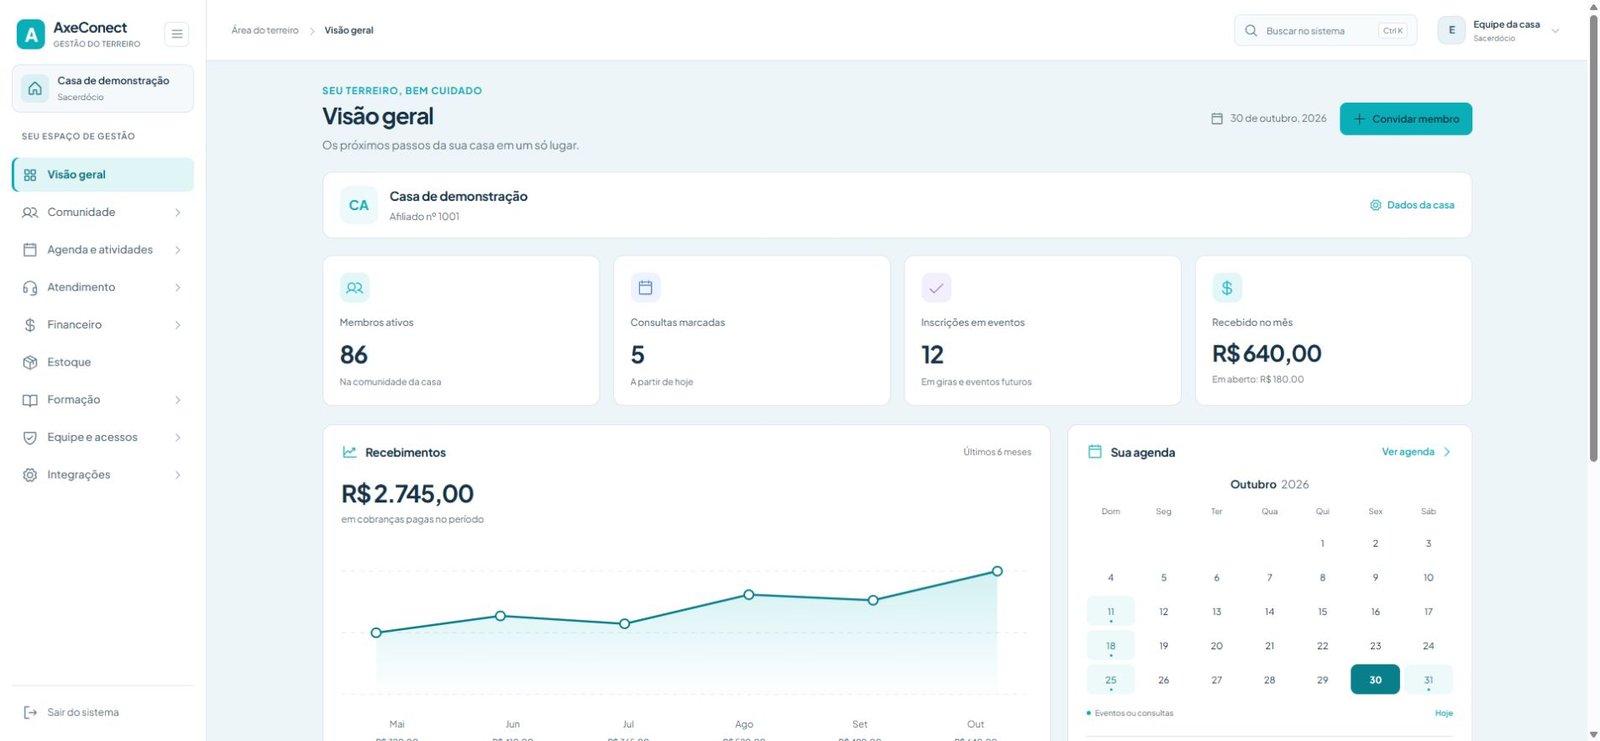The height and width of the screenshot is (741, 1600).
Task: Click the gear icon beside Dados da casa
Action: [1376, 205]
